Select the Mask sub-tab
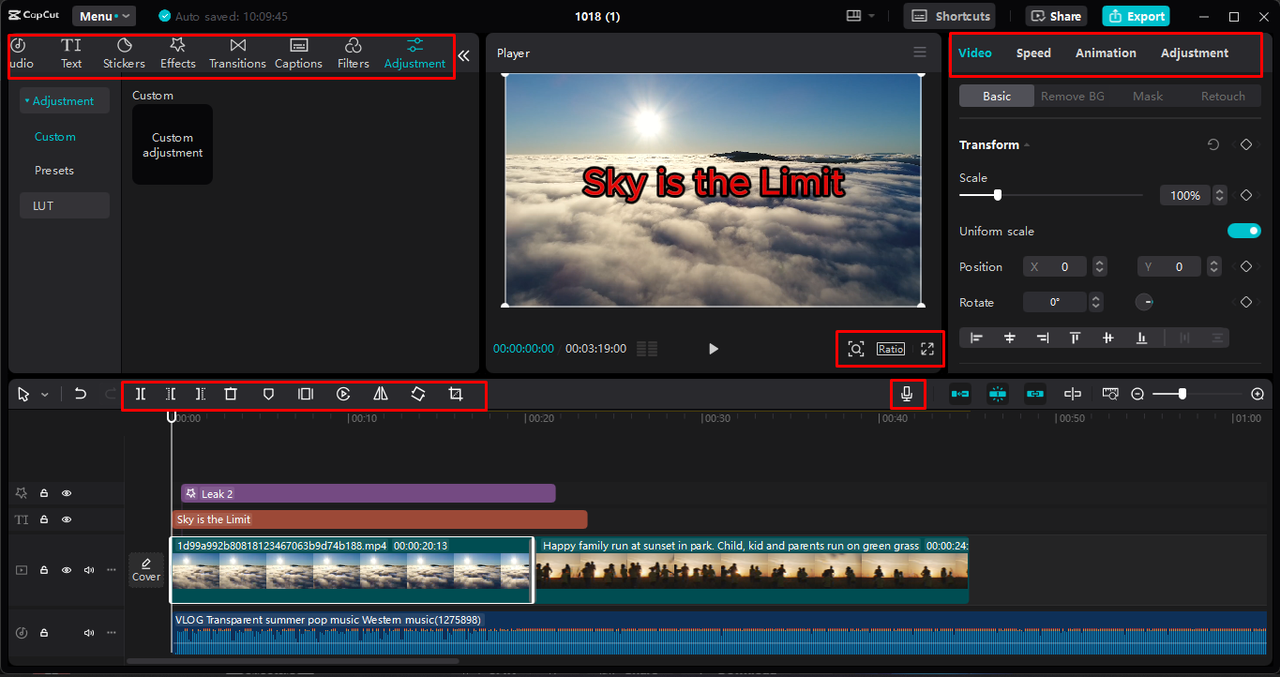 [1147, 96]
